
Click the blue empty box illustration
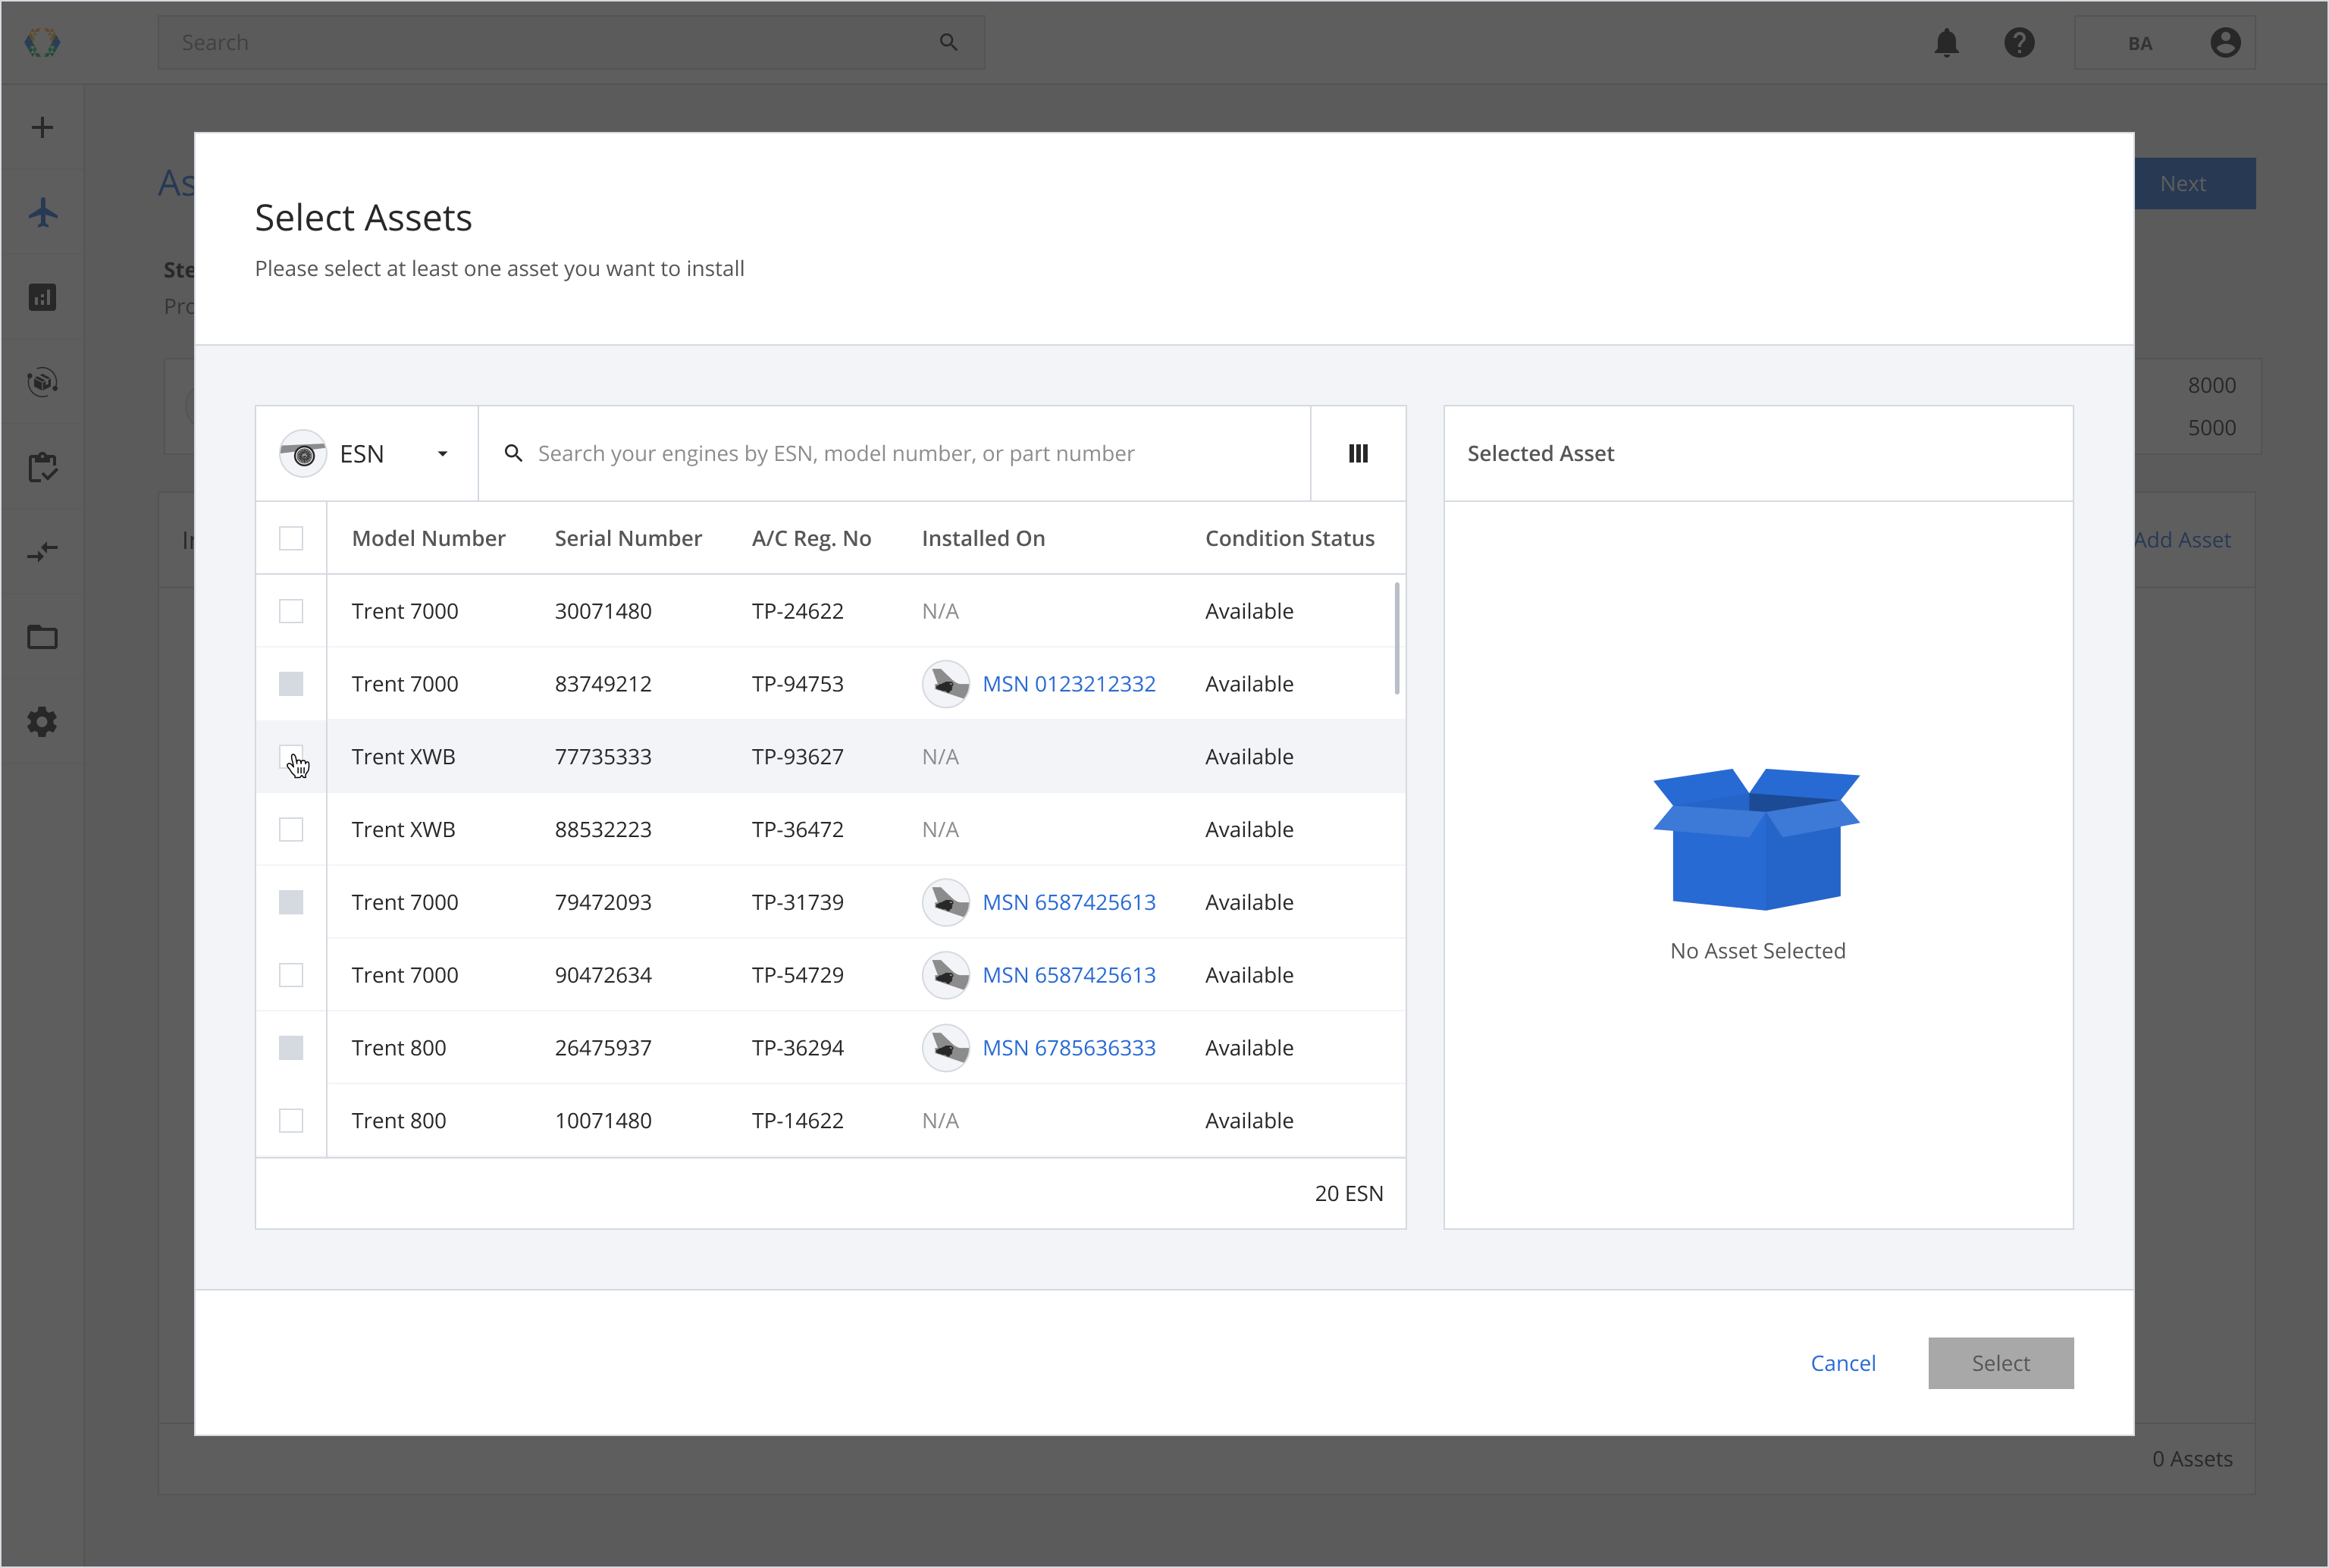tap(1757, 839)
